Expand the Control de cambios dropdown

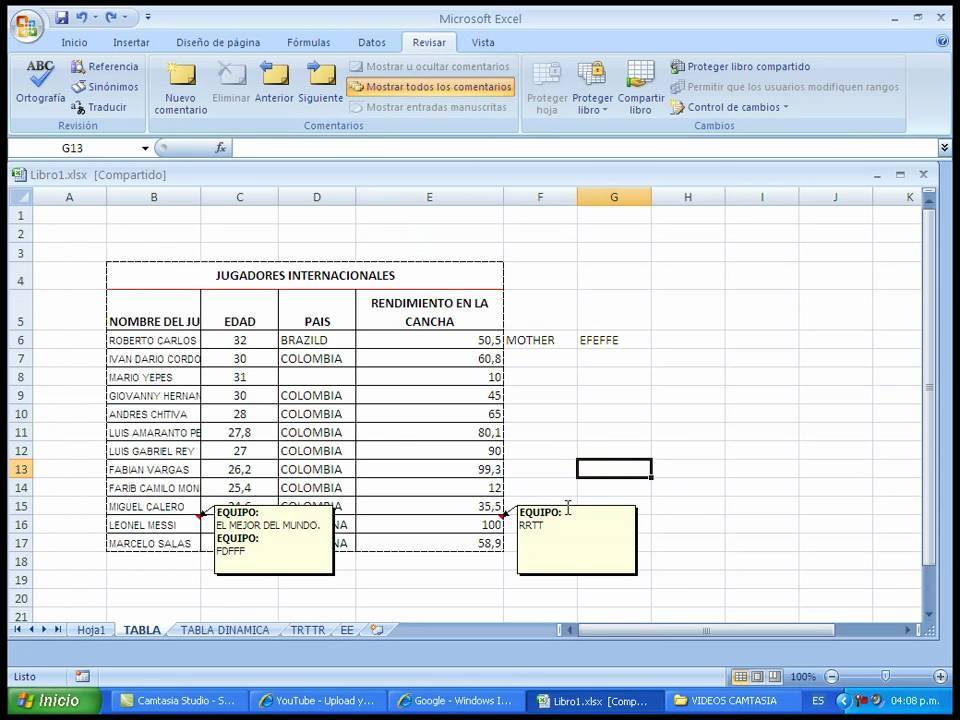[730, 107]
